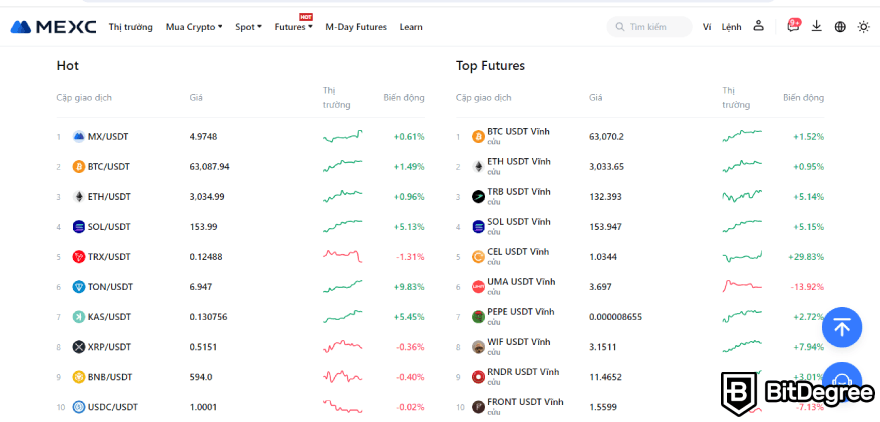This screenshot has height=422, width=880.
Task: Open the TON/USDT trading pair
Action: tap(111, 287)
